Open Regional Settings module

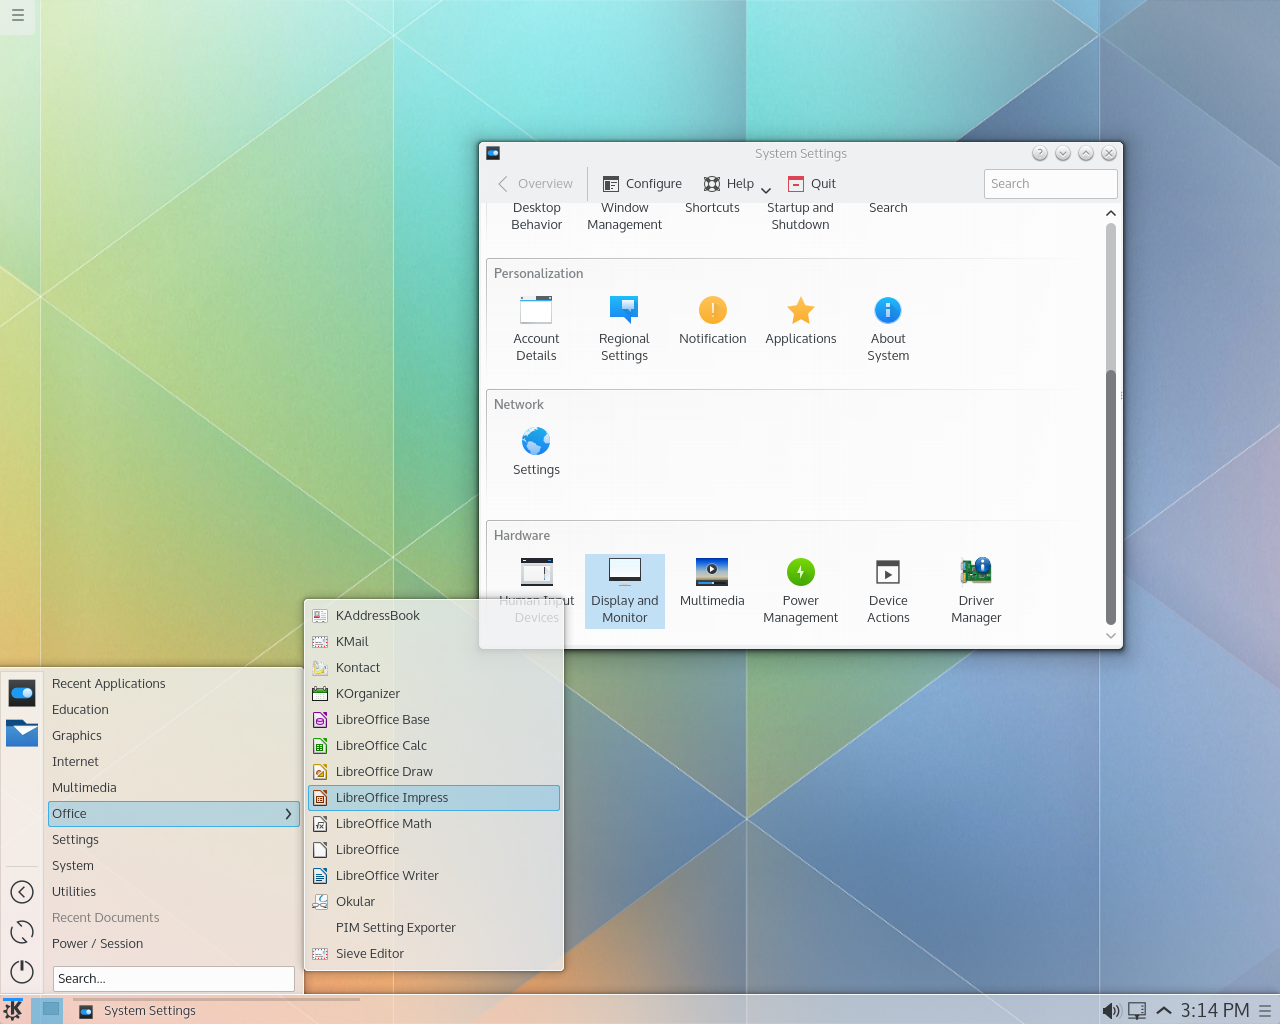click(x=624, y=328)
